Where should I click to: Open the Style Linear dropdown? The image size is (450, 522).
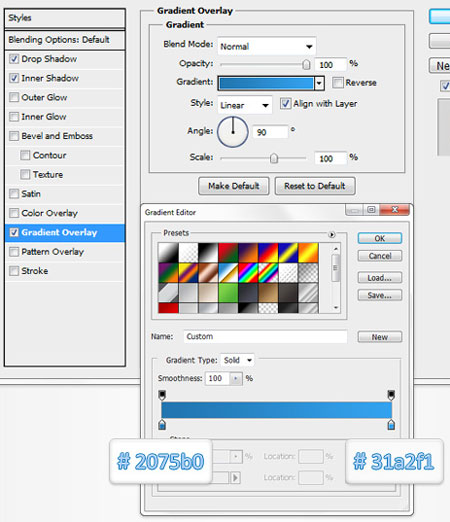(245, 105)
